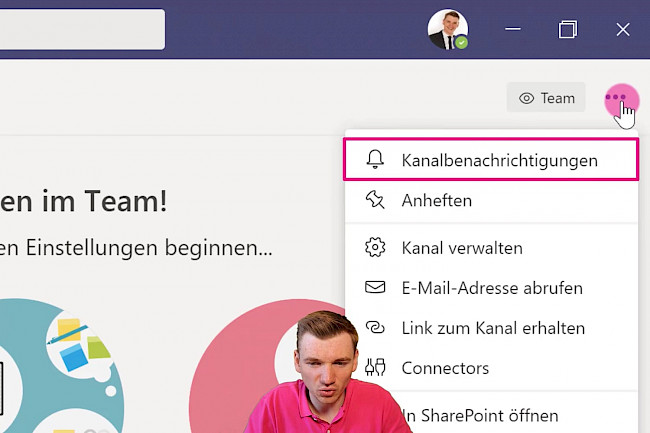Open Connectors from the menu
650x433 pixels.
click(491, 368)
